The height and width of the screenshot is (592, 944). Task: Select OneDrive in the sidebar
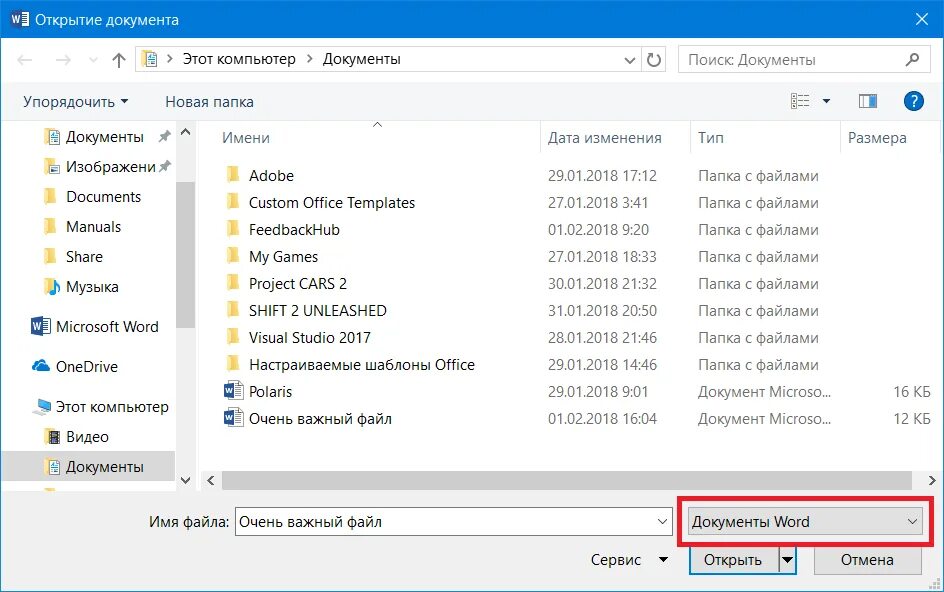coord(86,366)
